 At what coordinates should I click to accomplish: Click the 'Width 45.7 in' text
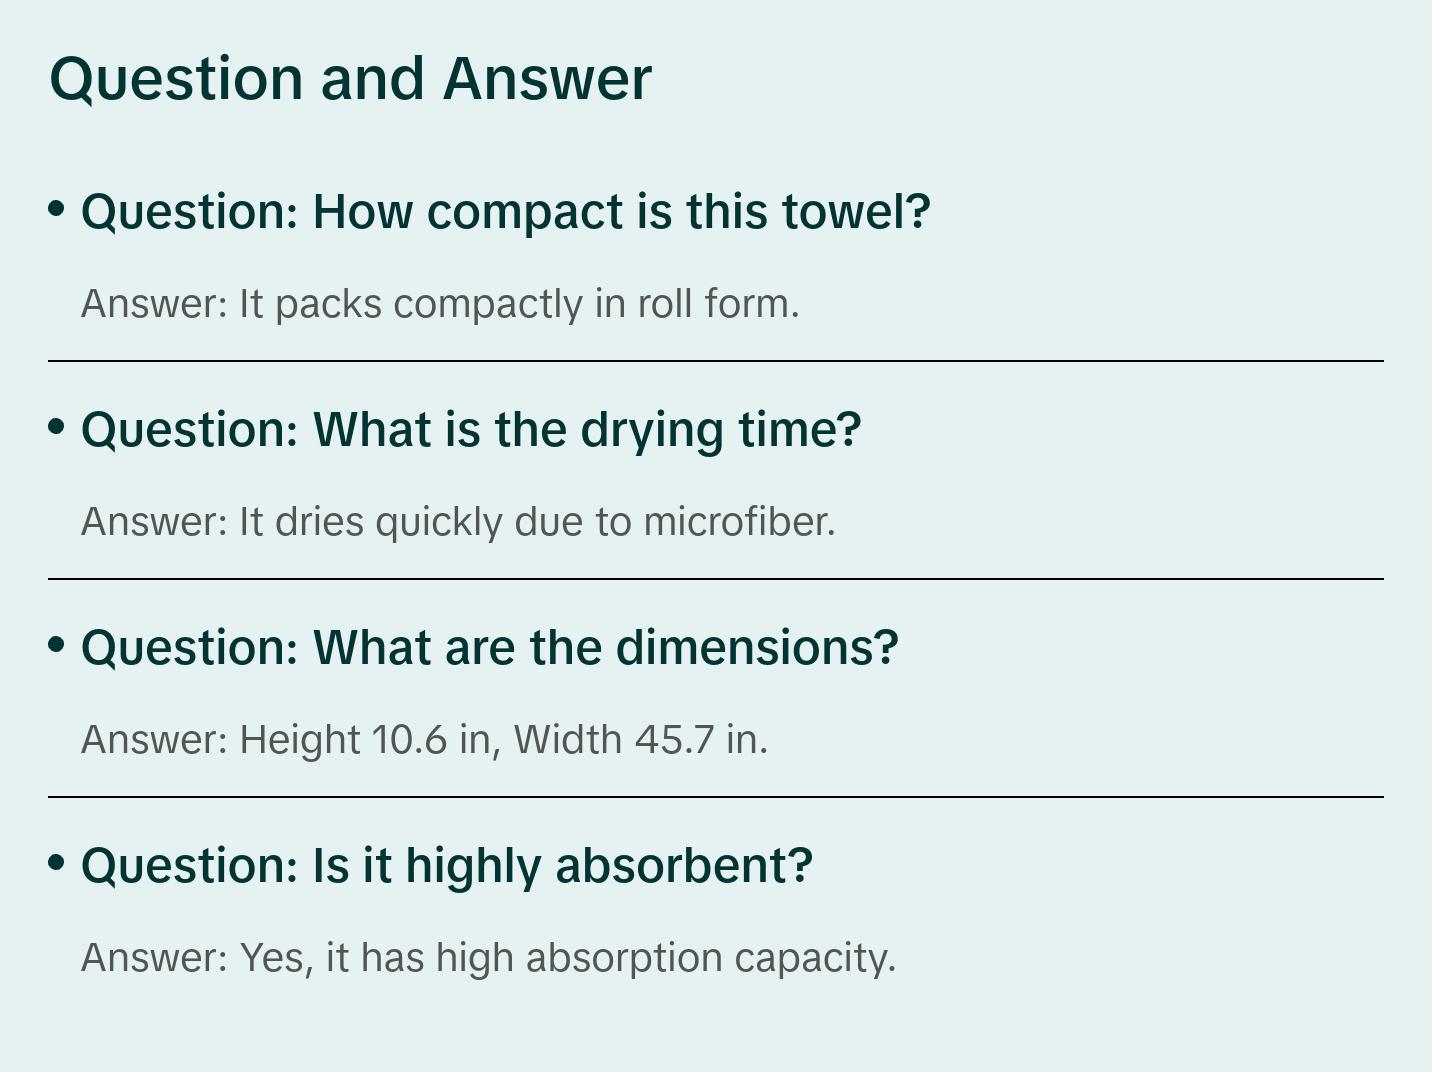(640, 740)
